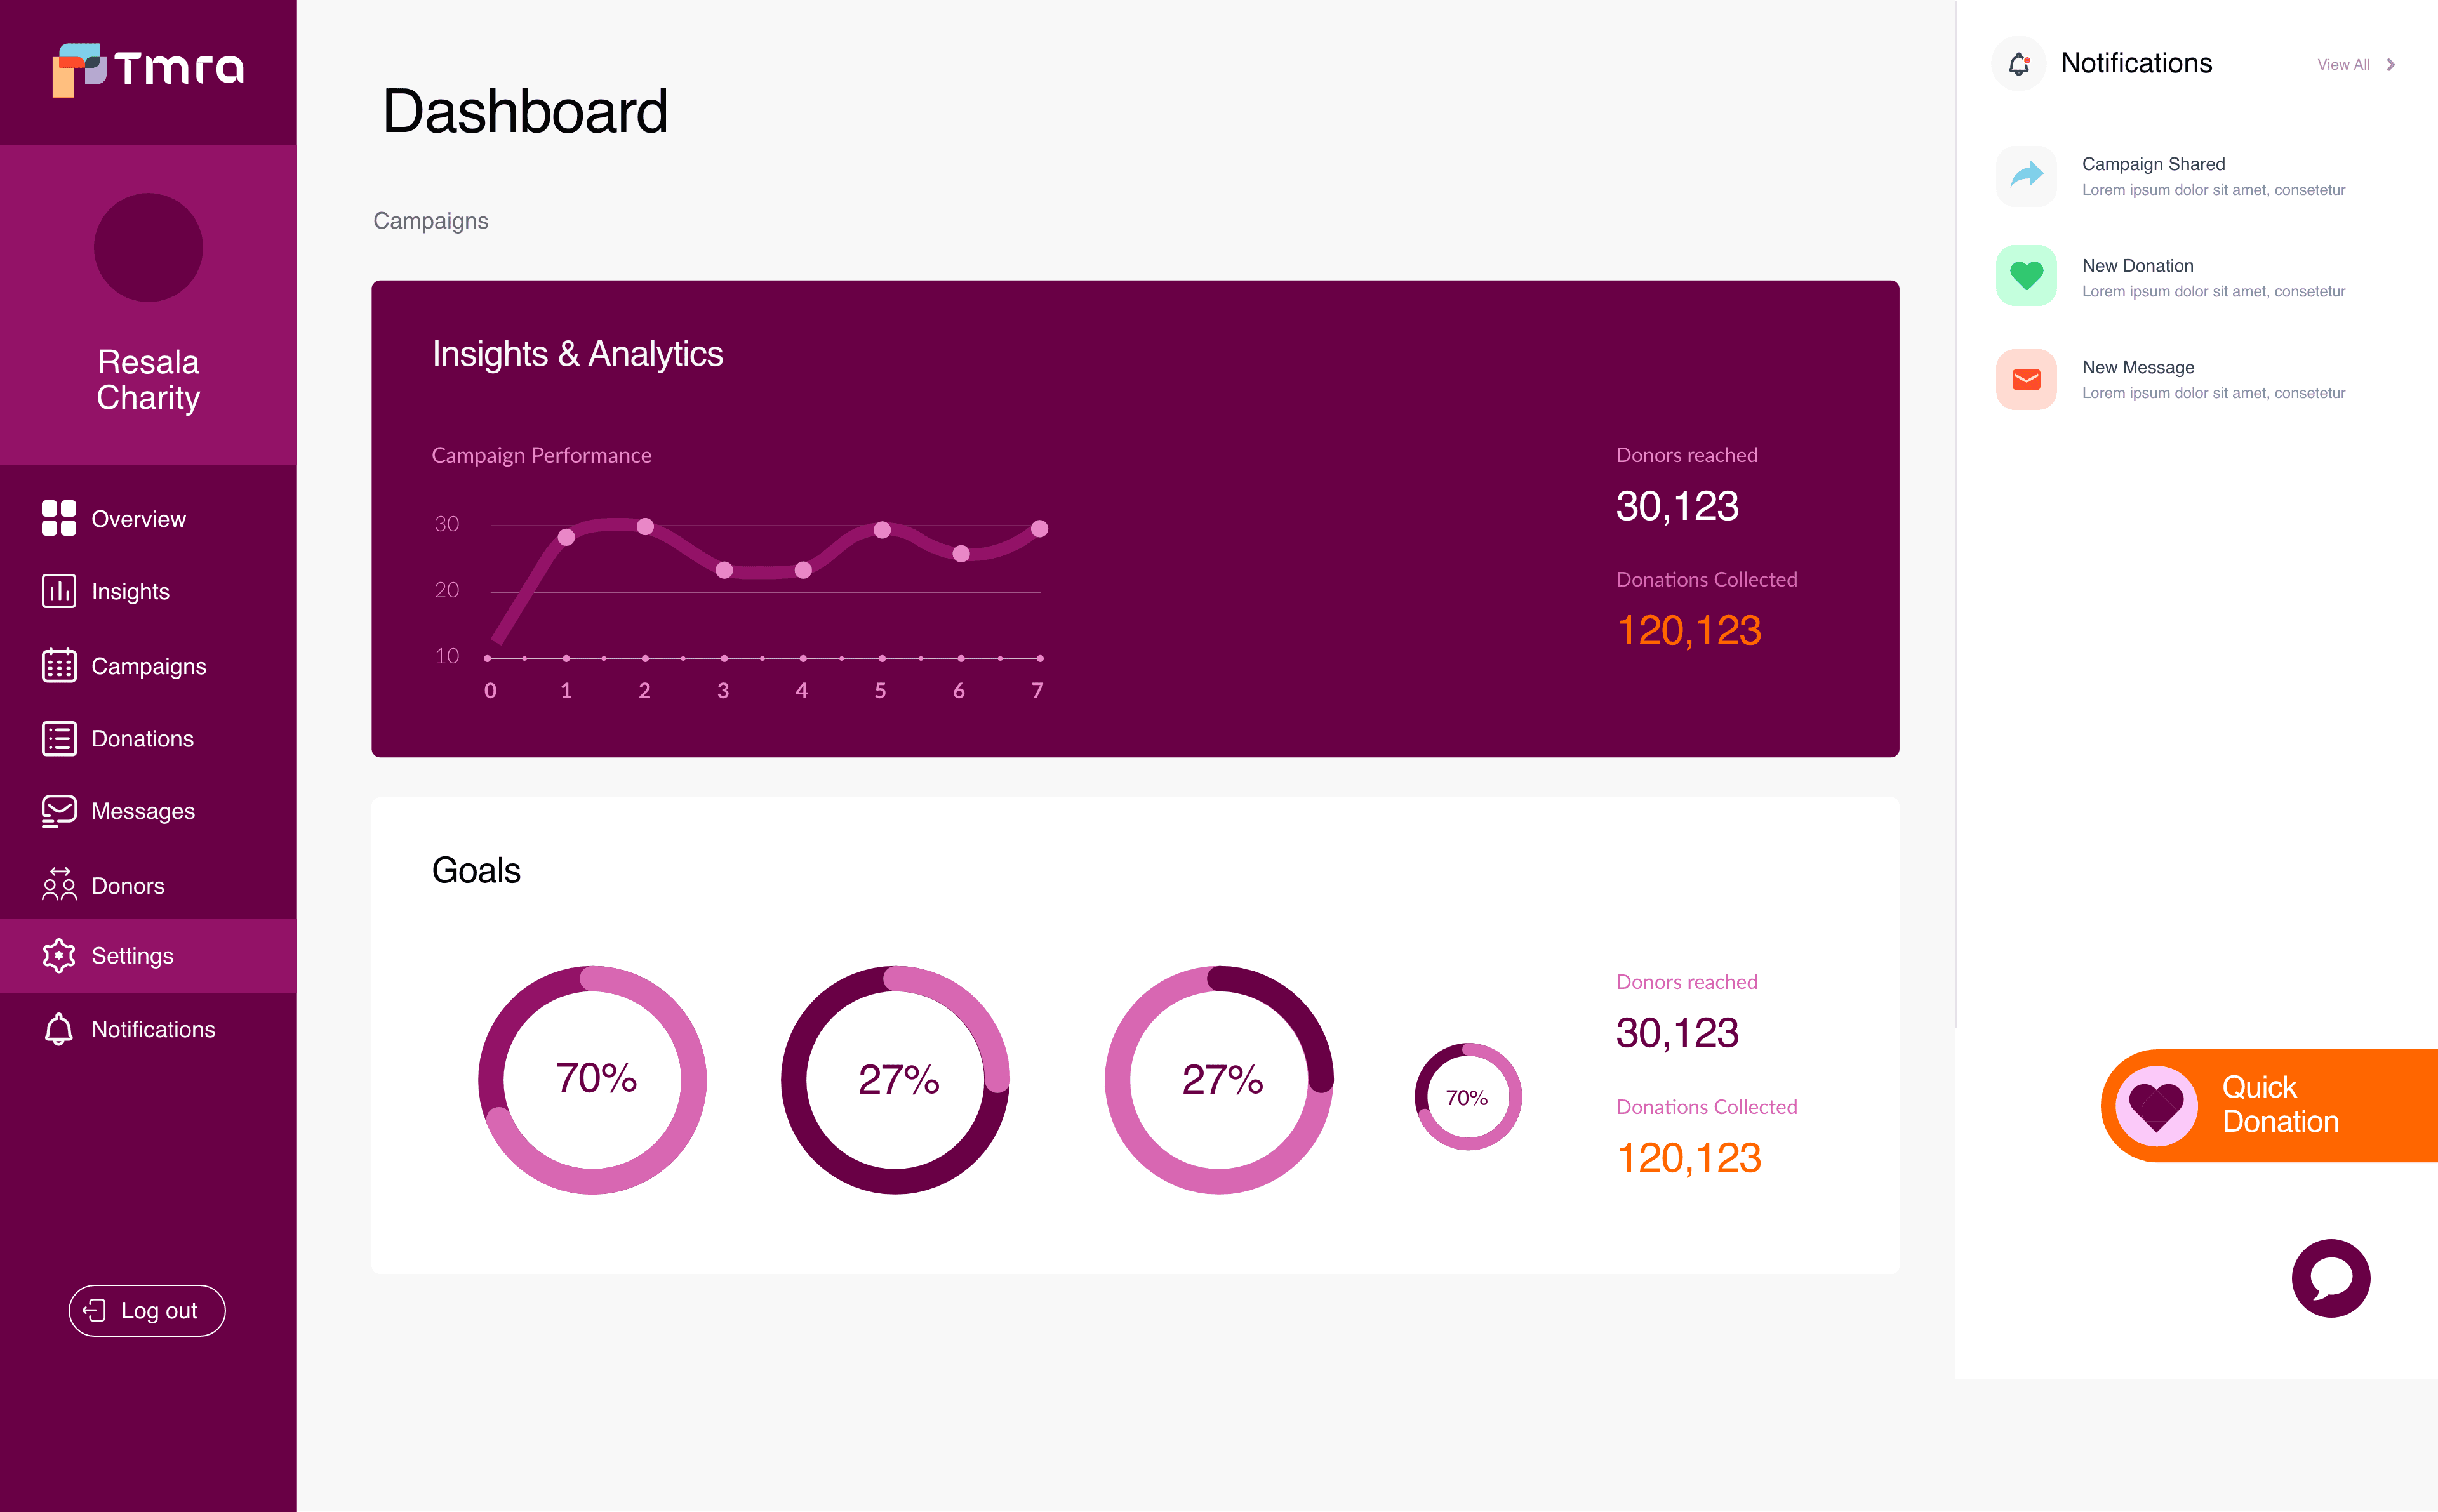
Task: Click the Donations list icon
Action: [59, 738]
